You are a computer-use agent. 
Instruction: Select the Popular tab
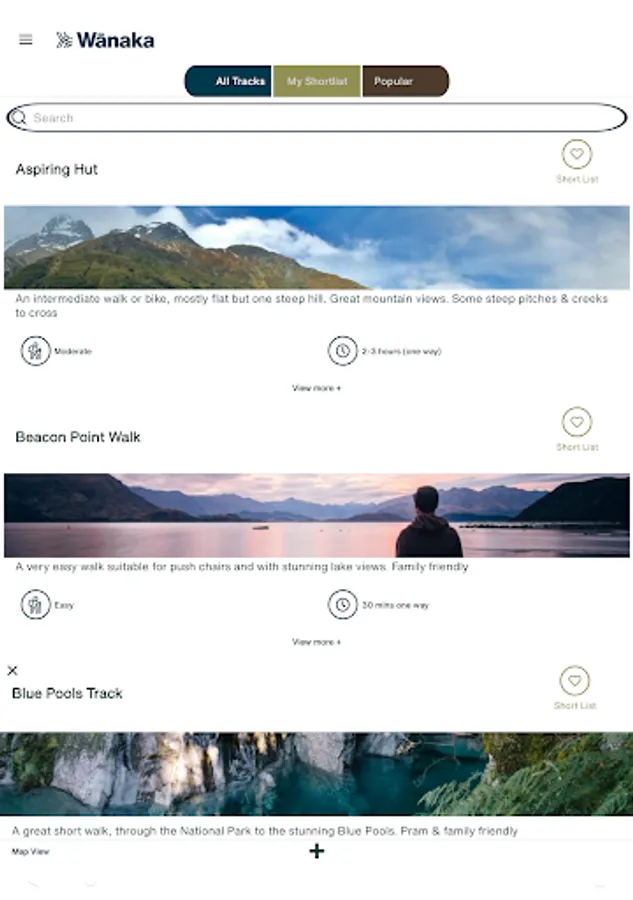click(405, 81)
